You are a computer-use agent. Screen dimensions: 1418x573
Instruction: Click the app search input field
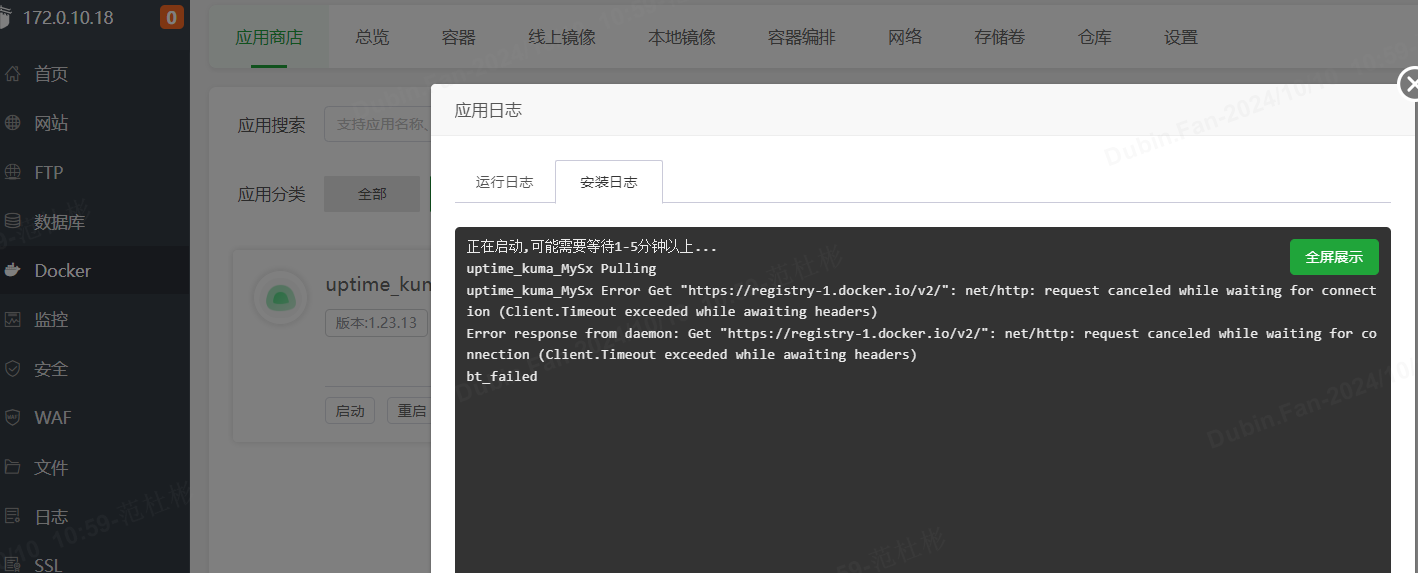tap(378, 125)
